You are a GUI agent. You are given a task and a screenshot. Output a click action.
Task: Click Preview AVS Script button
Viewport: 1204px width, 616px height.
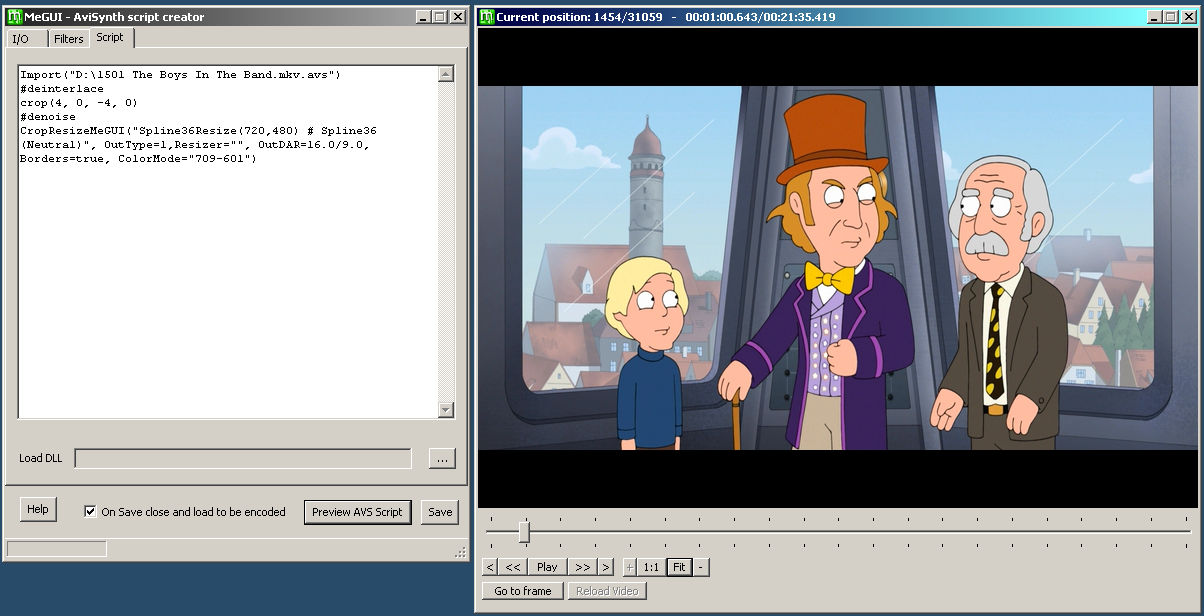point(357,511)
